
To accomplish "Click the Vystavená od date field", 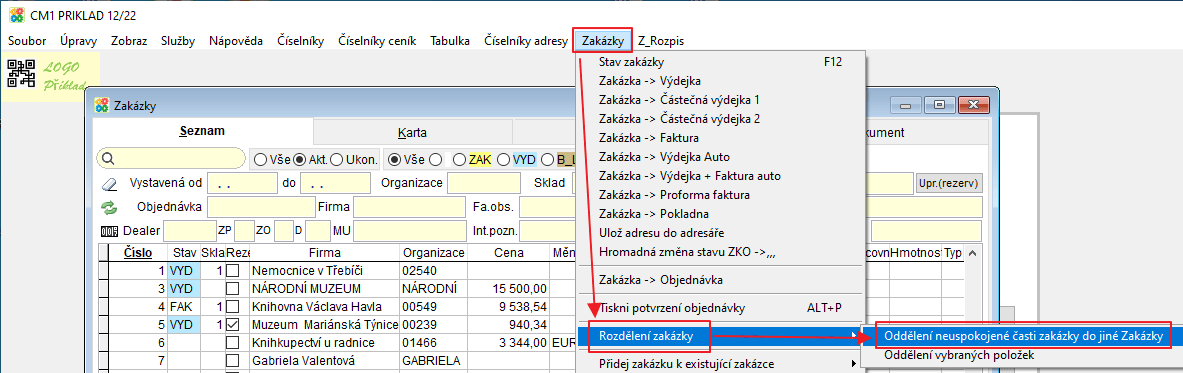I will coord(242,183).
